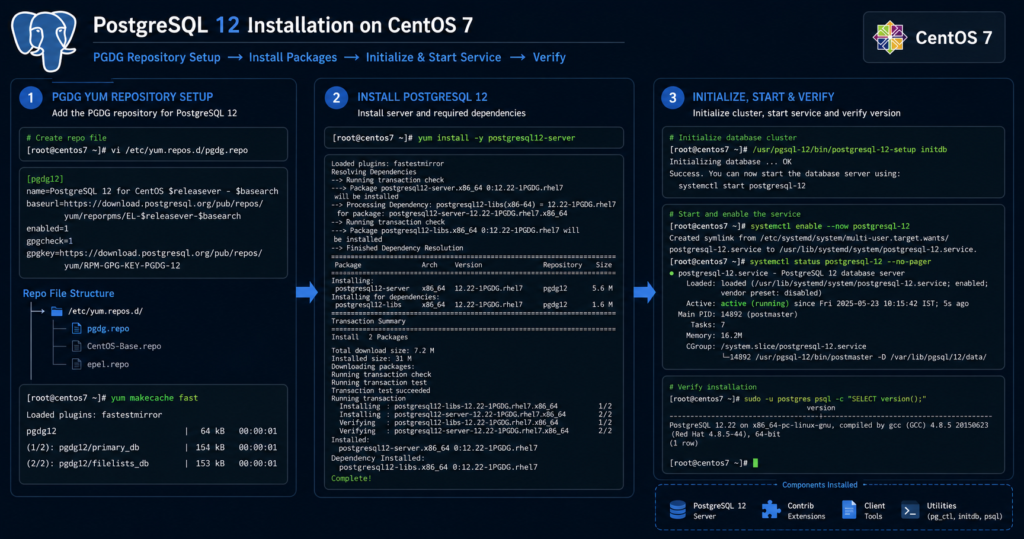Click the file icon next to pgdg.repo
This screenshot has height=539, width=1024.
[x=76, y=329]
